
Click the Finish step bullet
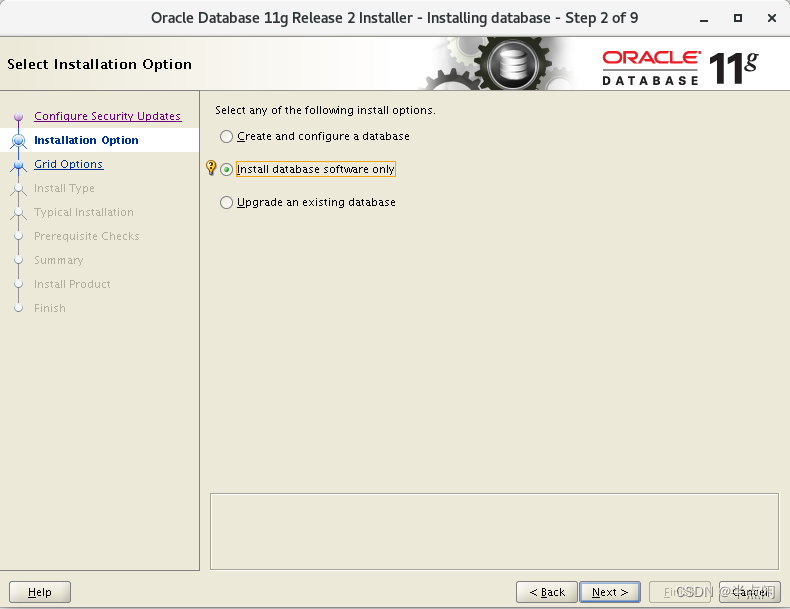coord(19,308)
